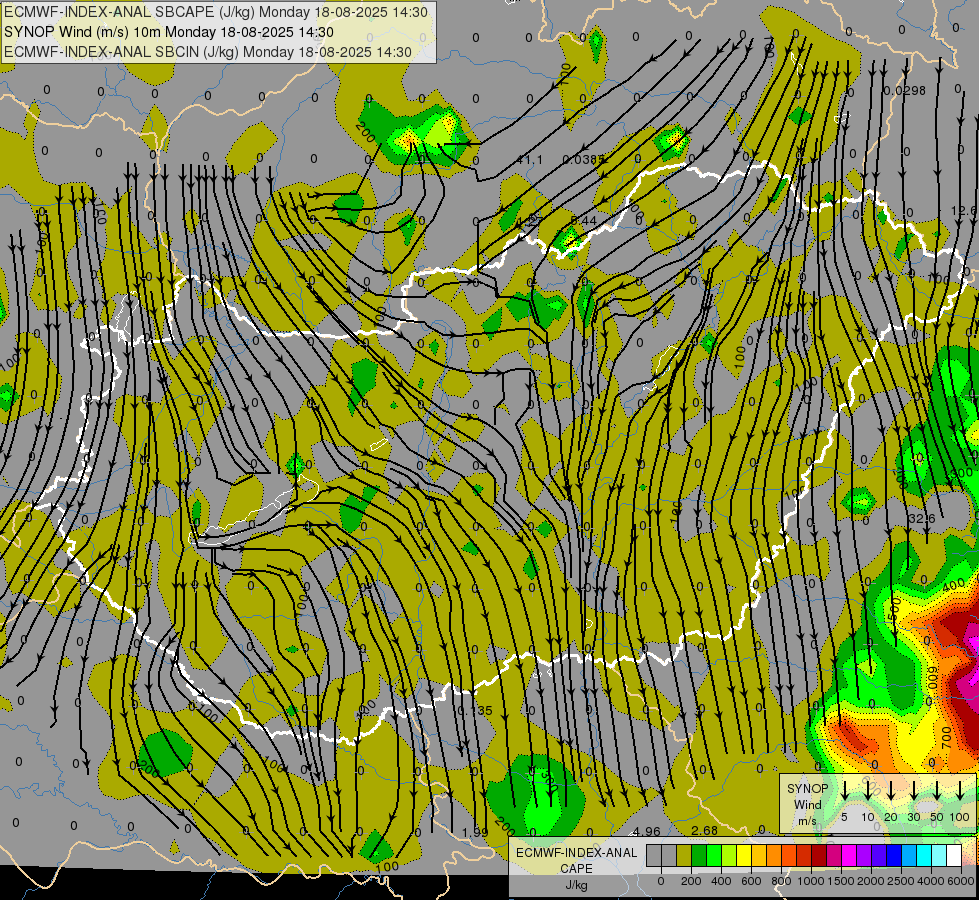Click the 50 m/s wind arrow in legend
The image size is (979, 900).
[937, 790]
